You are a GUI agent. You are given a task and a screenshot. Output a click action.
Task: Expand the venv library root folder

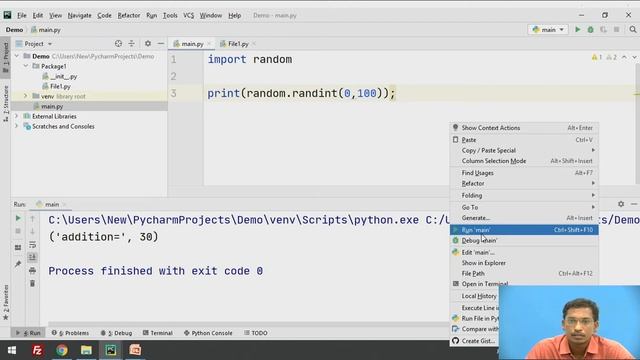click(26, 96)
